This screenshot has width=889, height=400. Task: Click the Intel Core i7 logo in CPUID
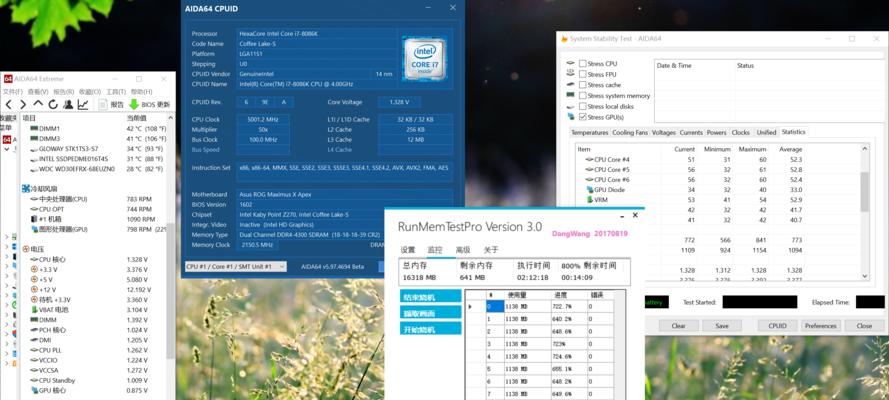425,59
